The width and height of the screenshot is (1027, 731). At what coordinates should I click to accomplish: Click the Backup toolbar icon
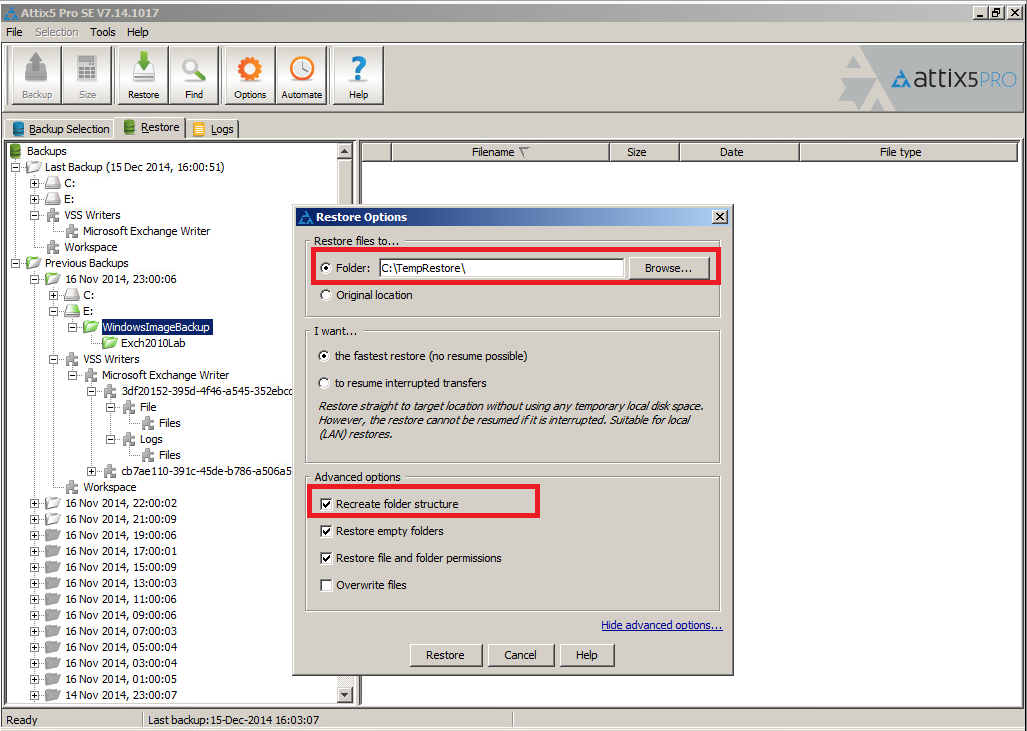(37, 68)
